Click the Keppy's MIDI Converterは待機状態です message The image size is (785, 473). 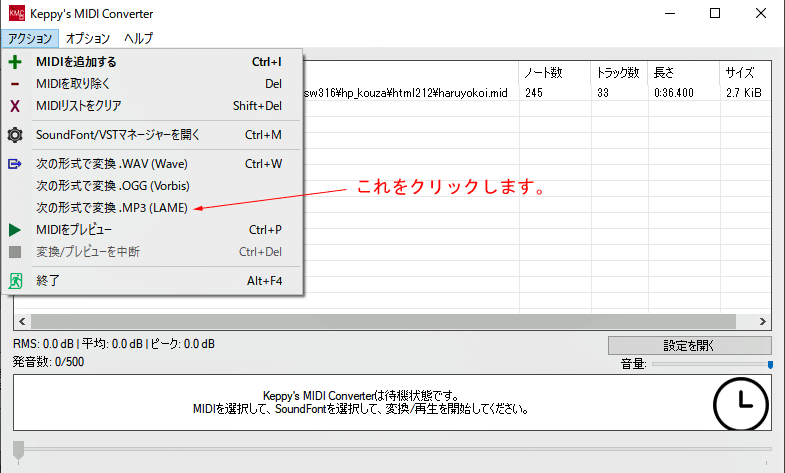point(360,396)
